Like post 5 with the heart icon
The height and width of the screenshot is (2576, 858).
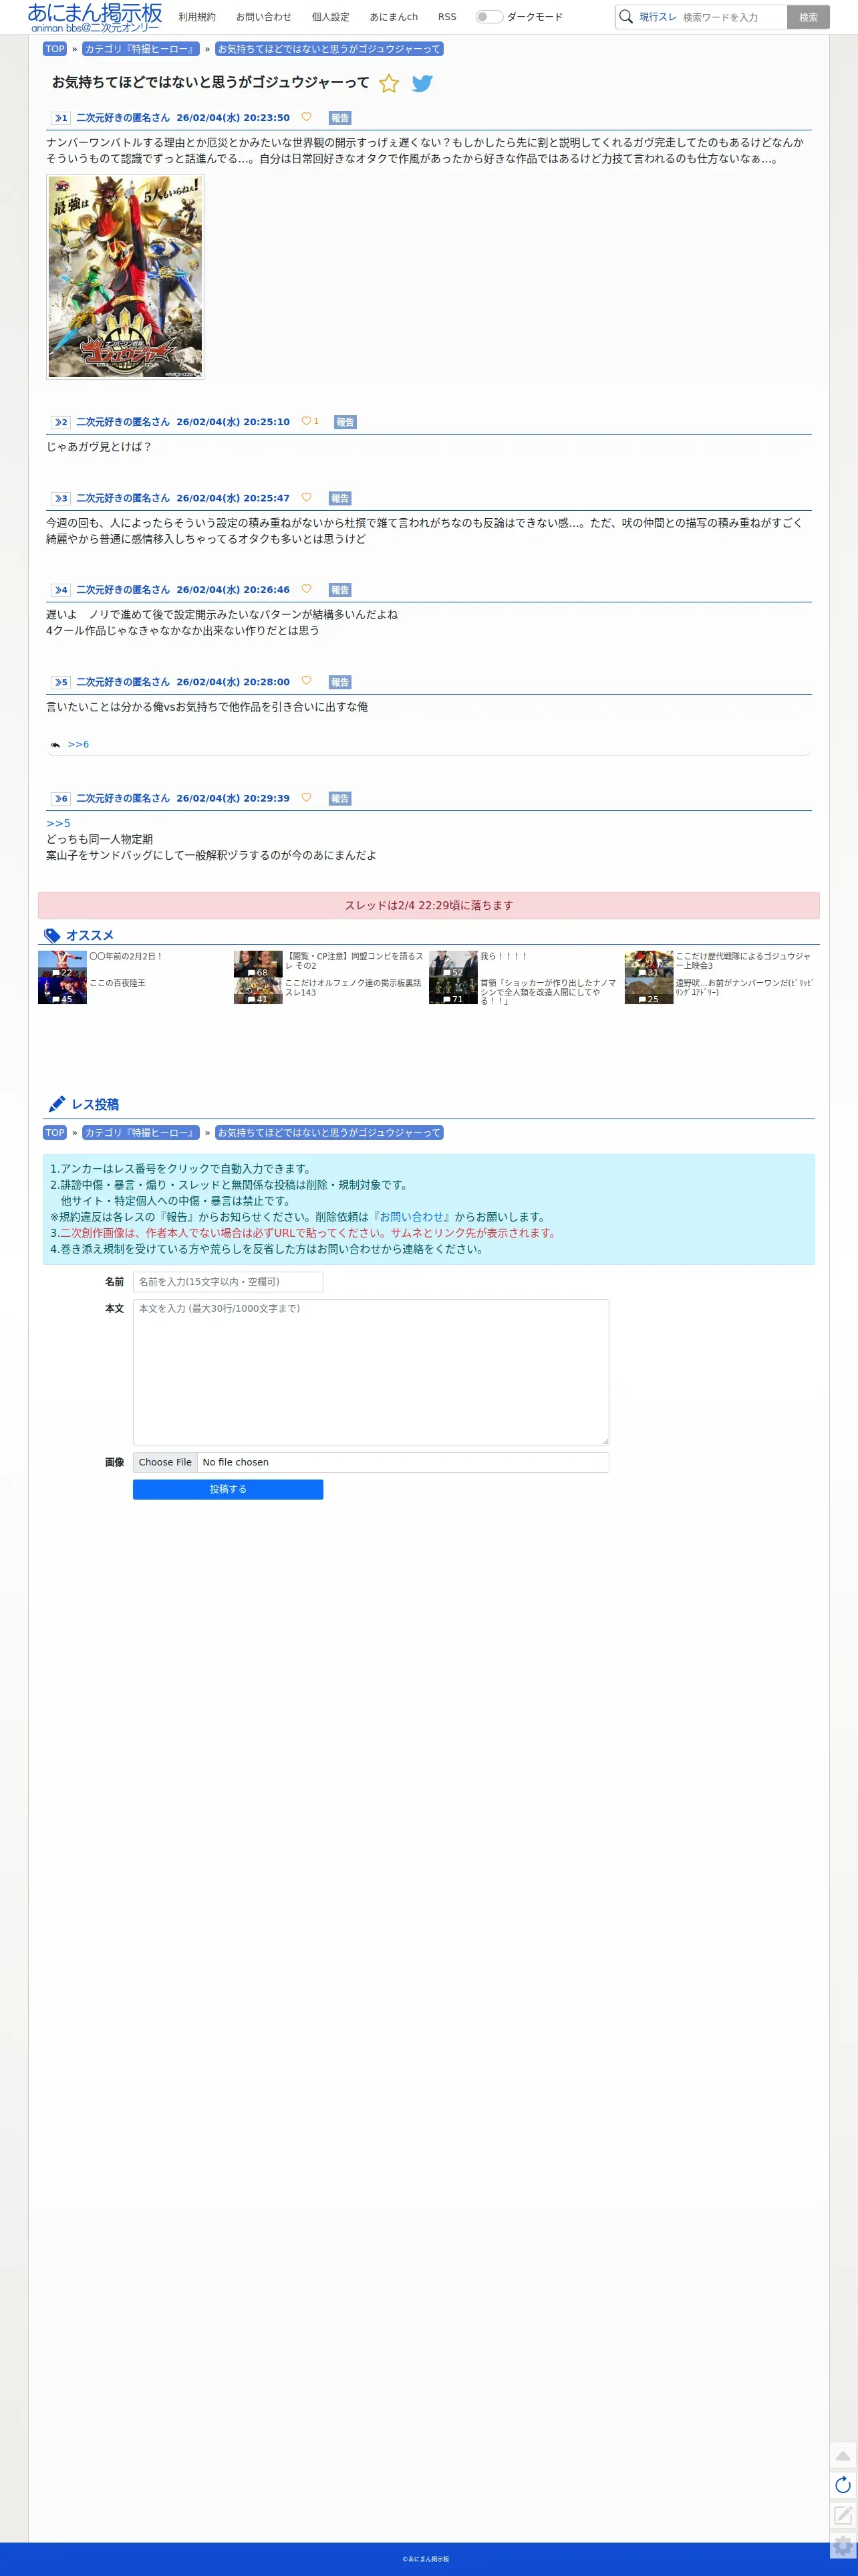[306, 681]
